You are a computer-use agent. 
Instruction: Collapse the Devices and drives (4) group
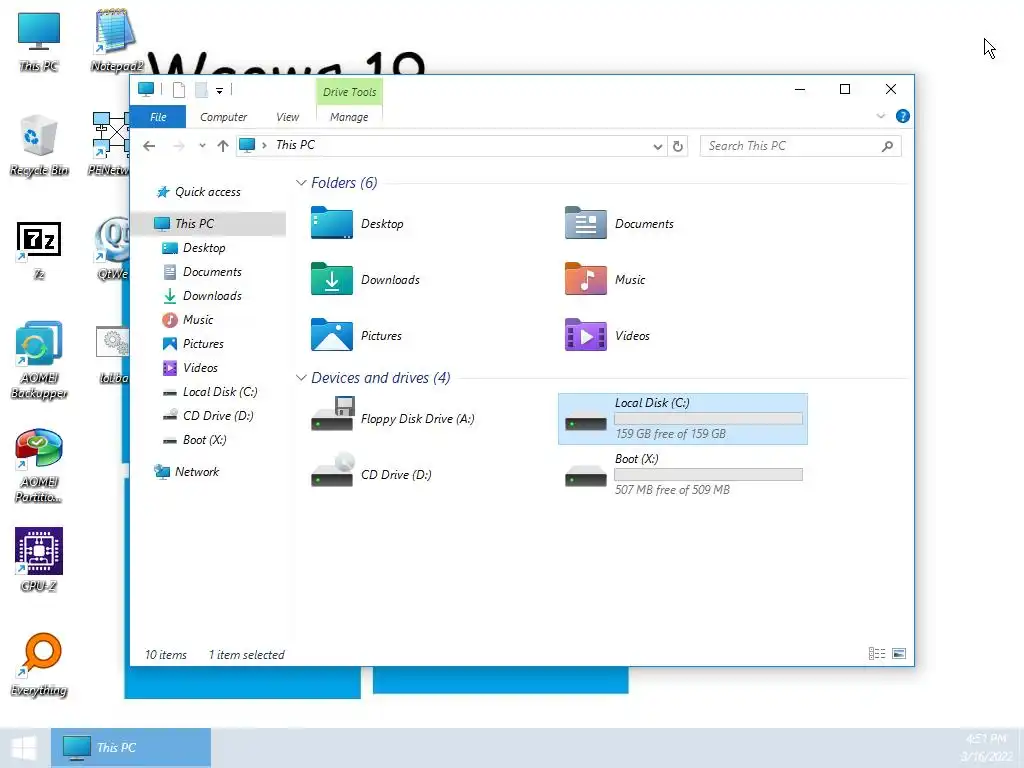click(x=301, y=377)
